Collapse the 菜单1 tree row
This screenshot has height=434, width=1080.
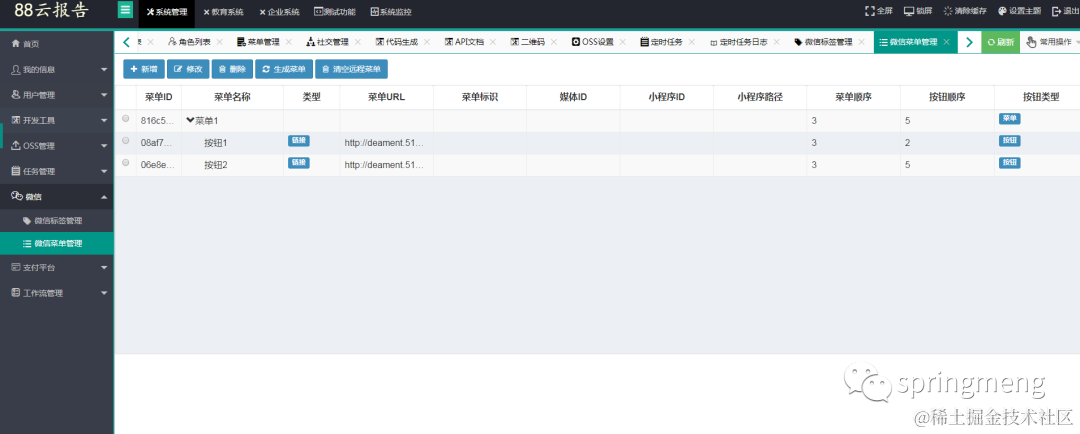pyautogui.click(x=191, y=120)
